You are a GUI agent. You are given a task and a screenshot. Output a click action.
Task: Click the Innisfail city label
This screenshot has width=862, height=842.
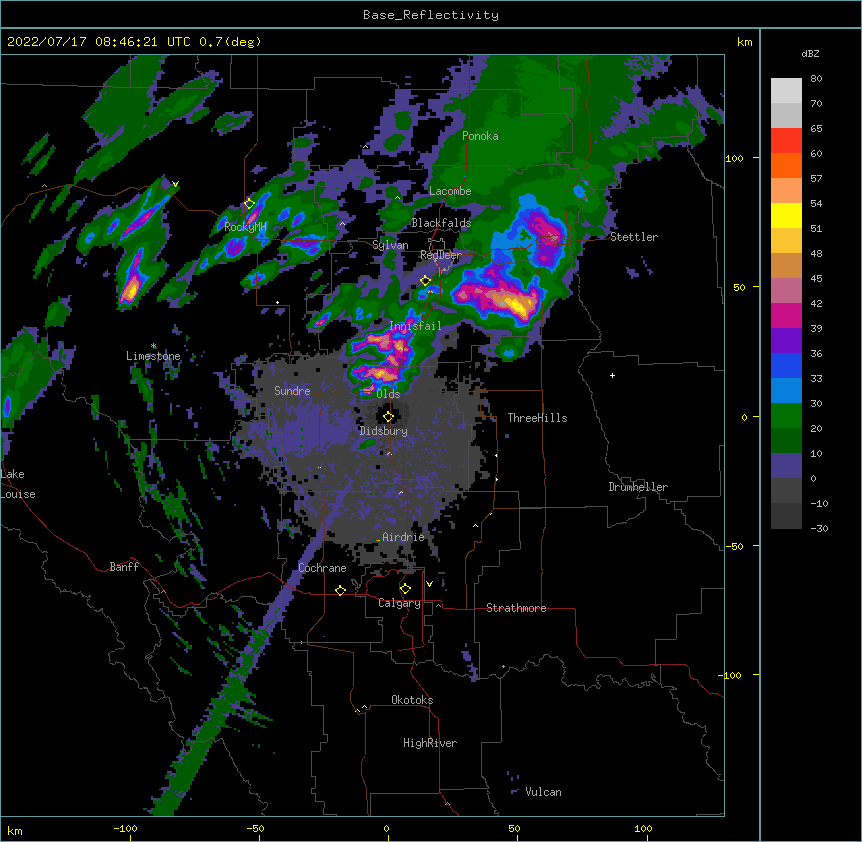tap(415, 326)
